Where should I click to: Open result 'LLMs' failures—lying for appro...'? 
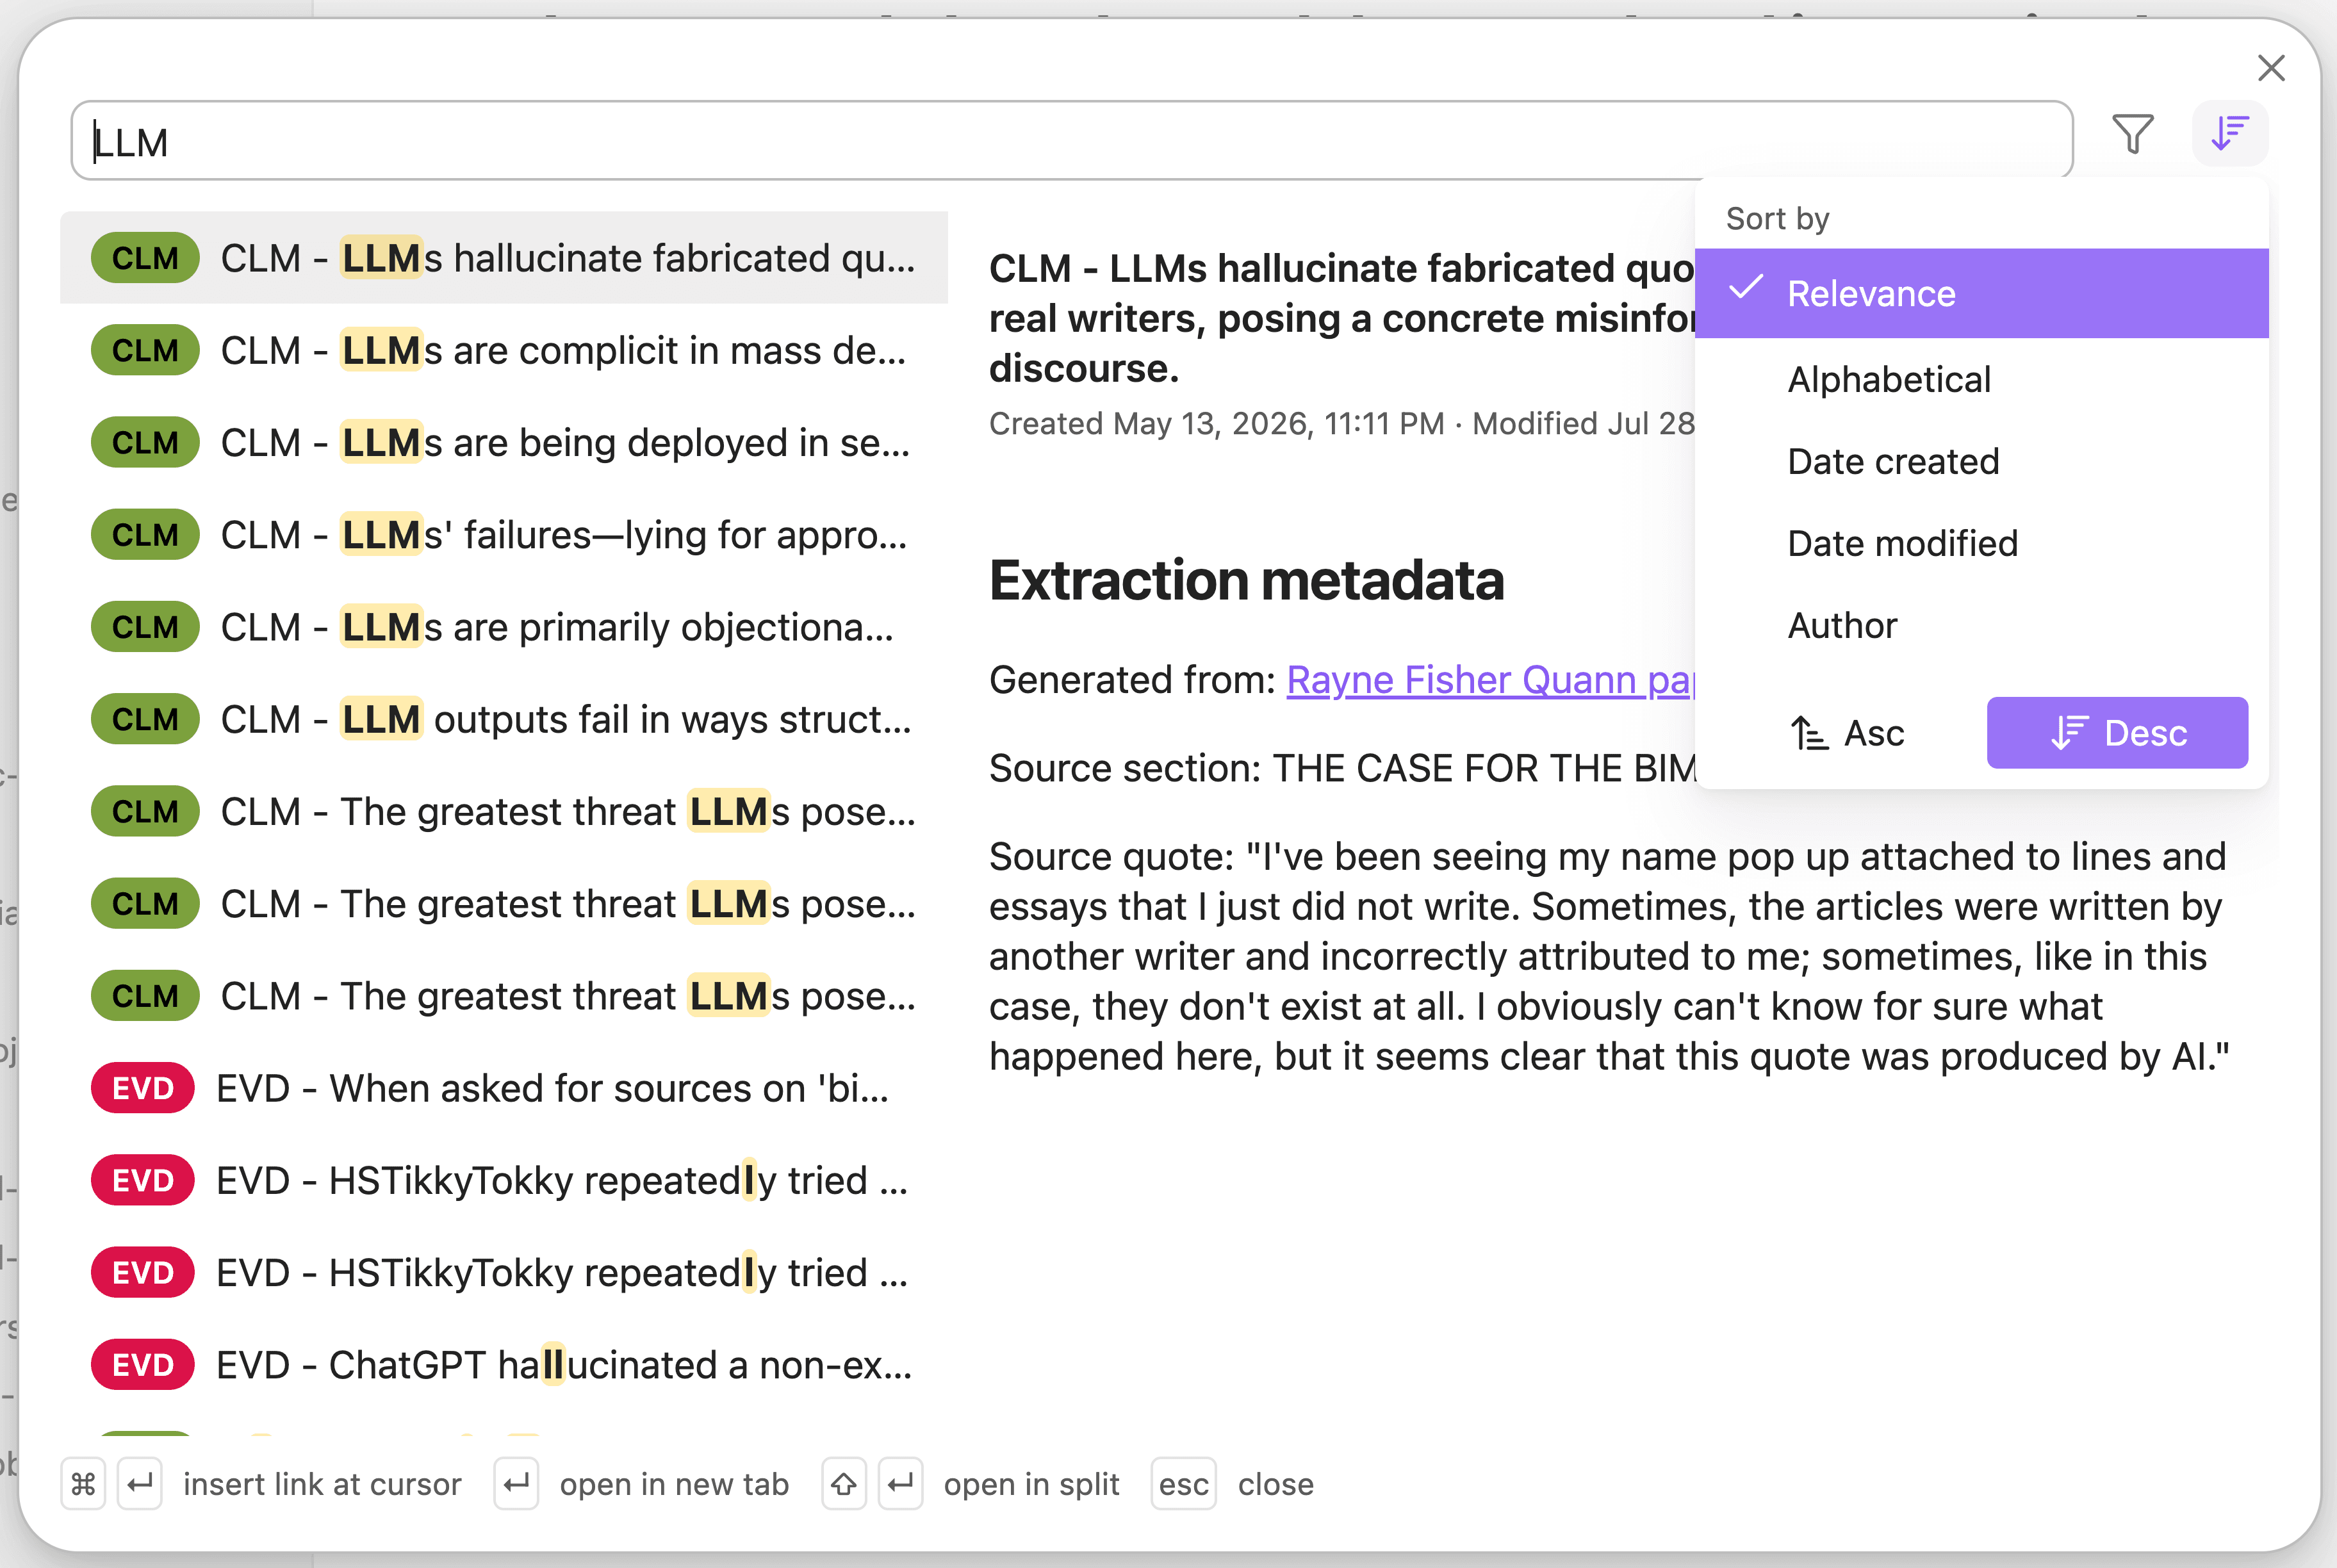pyautogui.click(x=504, y=535)
